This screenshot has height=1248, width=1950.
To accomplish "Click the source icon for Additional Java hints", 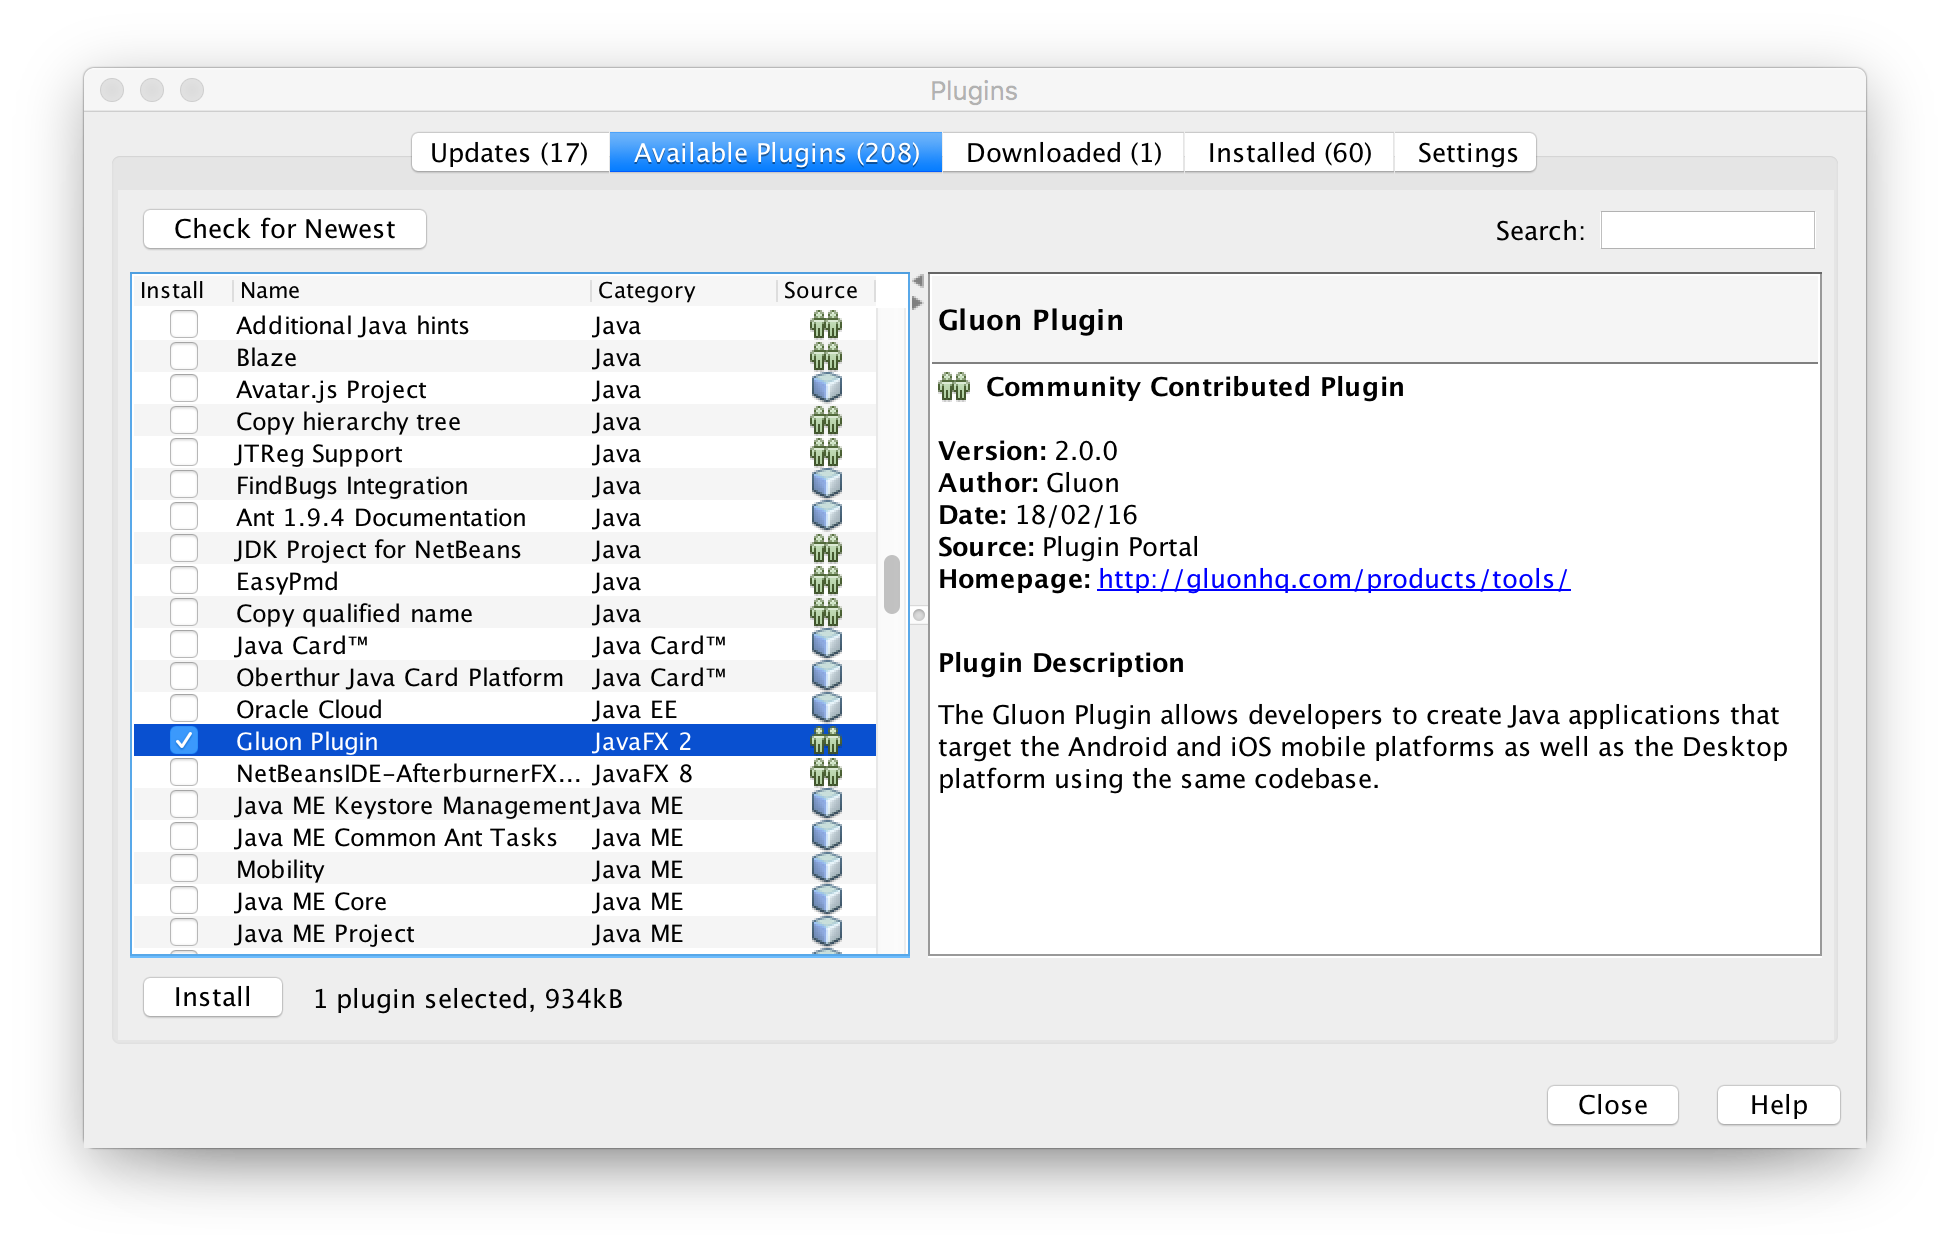I will 826,325.
